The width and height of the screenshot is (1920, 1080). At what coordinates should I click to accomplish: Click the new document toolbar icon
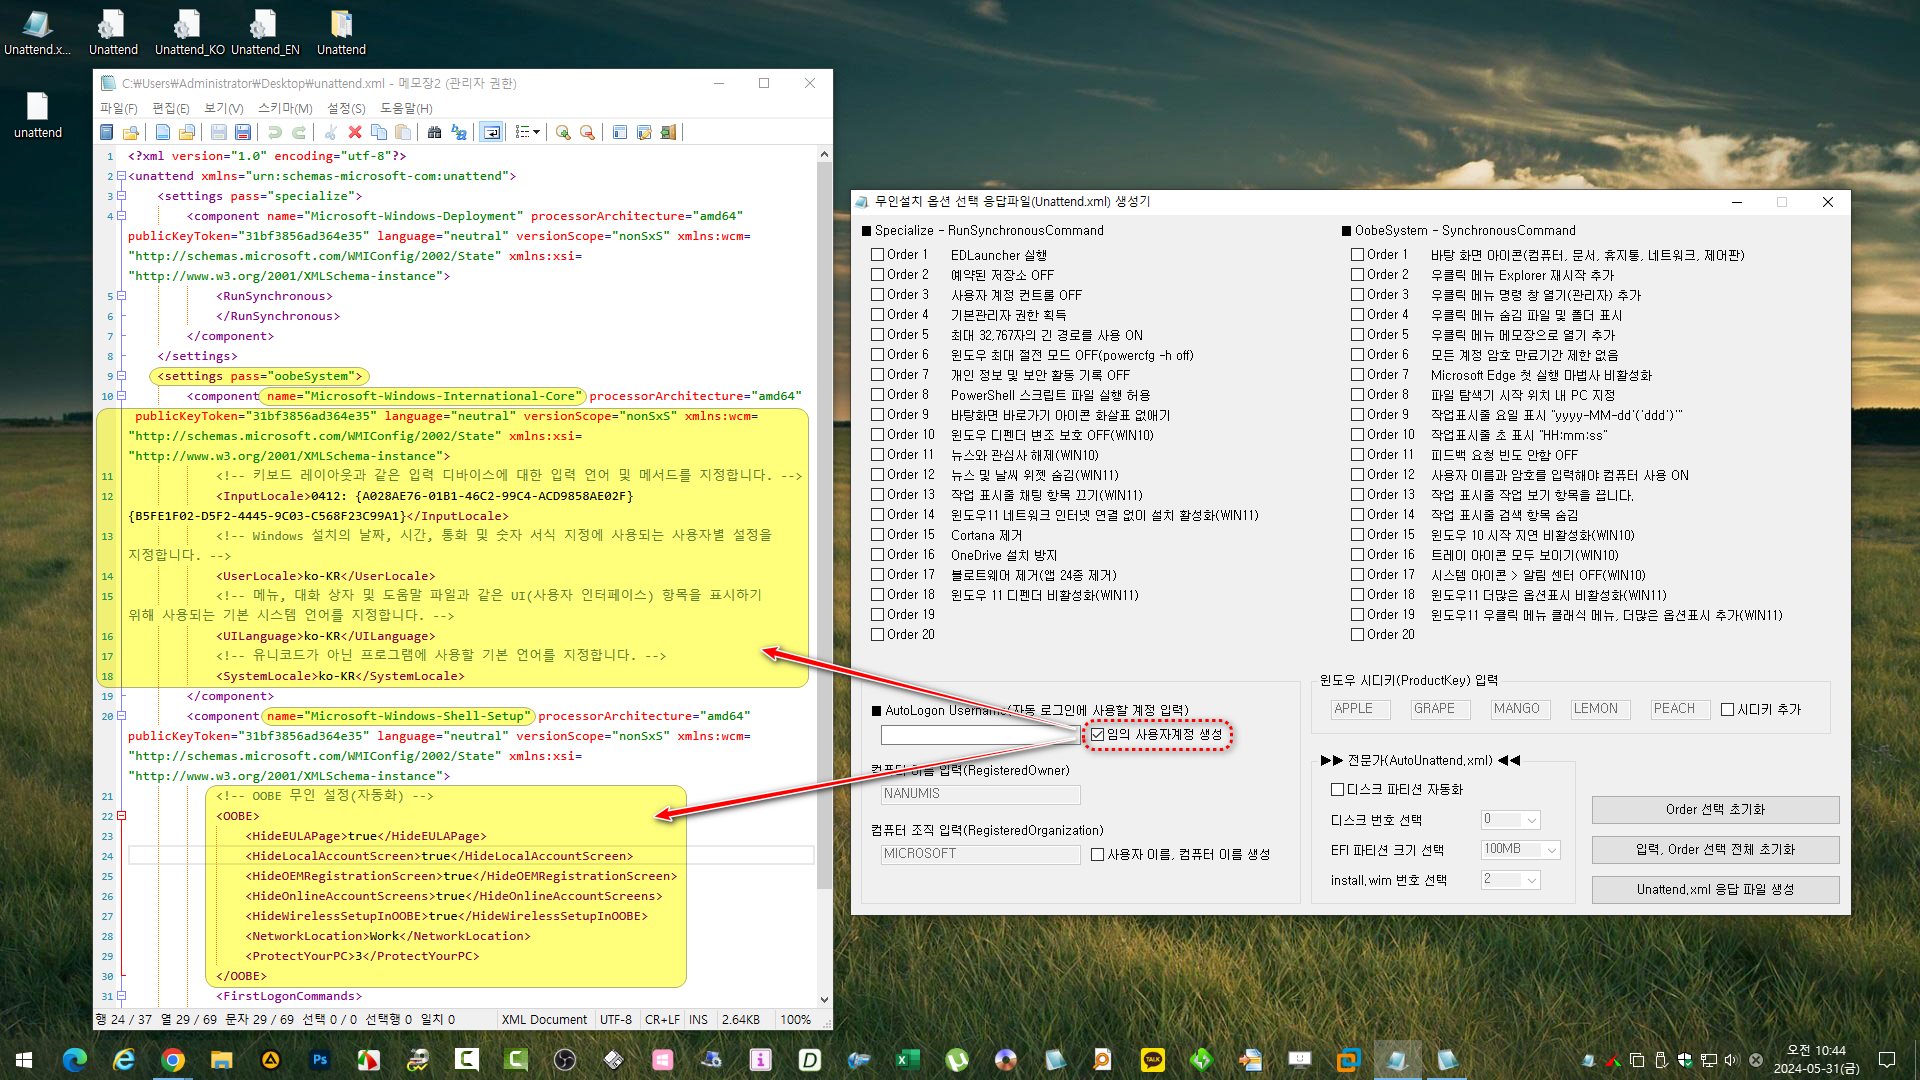coord(163,132)
